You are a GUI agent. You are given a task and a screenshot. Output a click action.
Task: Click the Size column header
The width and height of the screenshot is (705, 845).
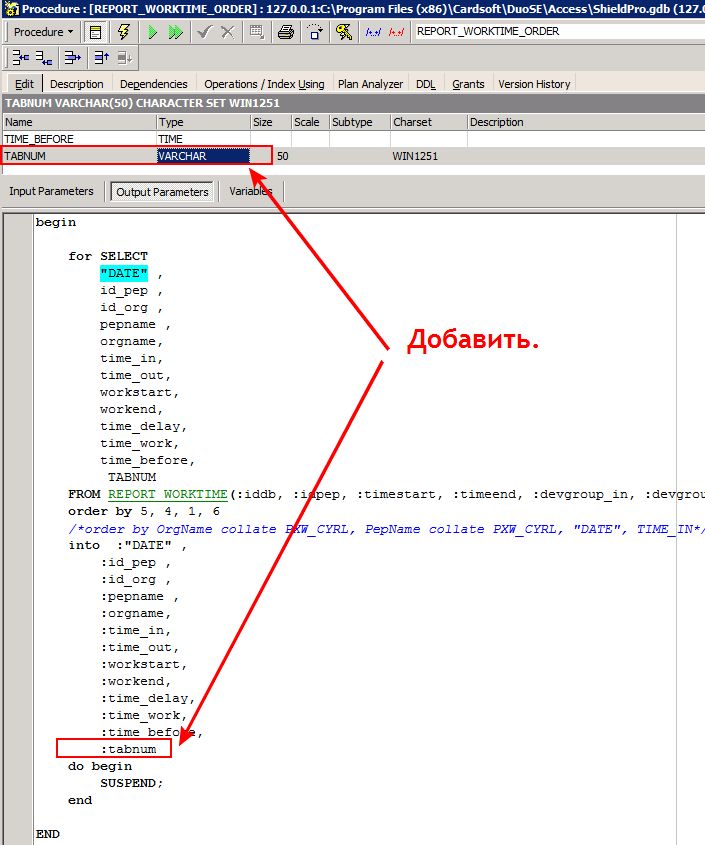pyautogui.click(x=271, y=122)
